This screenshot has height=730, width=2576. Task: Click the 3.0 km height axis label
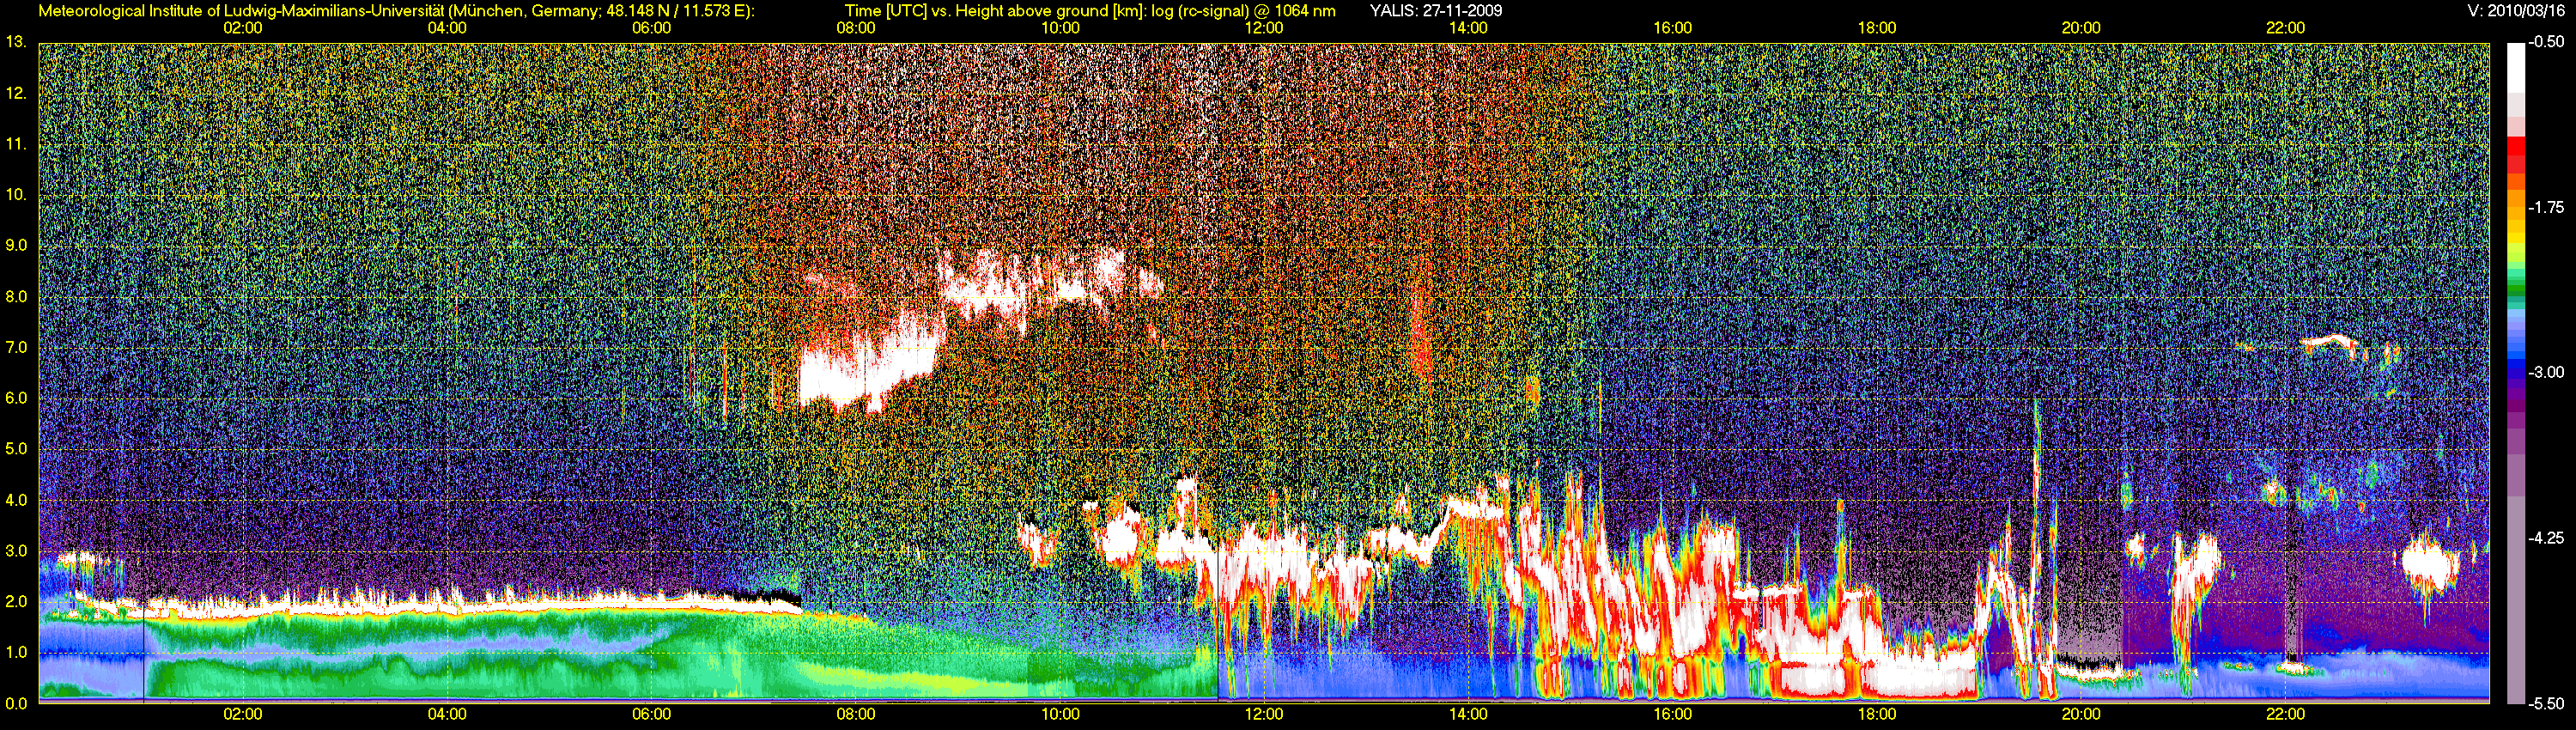tap(16, 551)
